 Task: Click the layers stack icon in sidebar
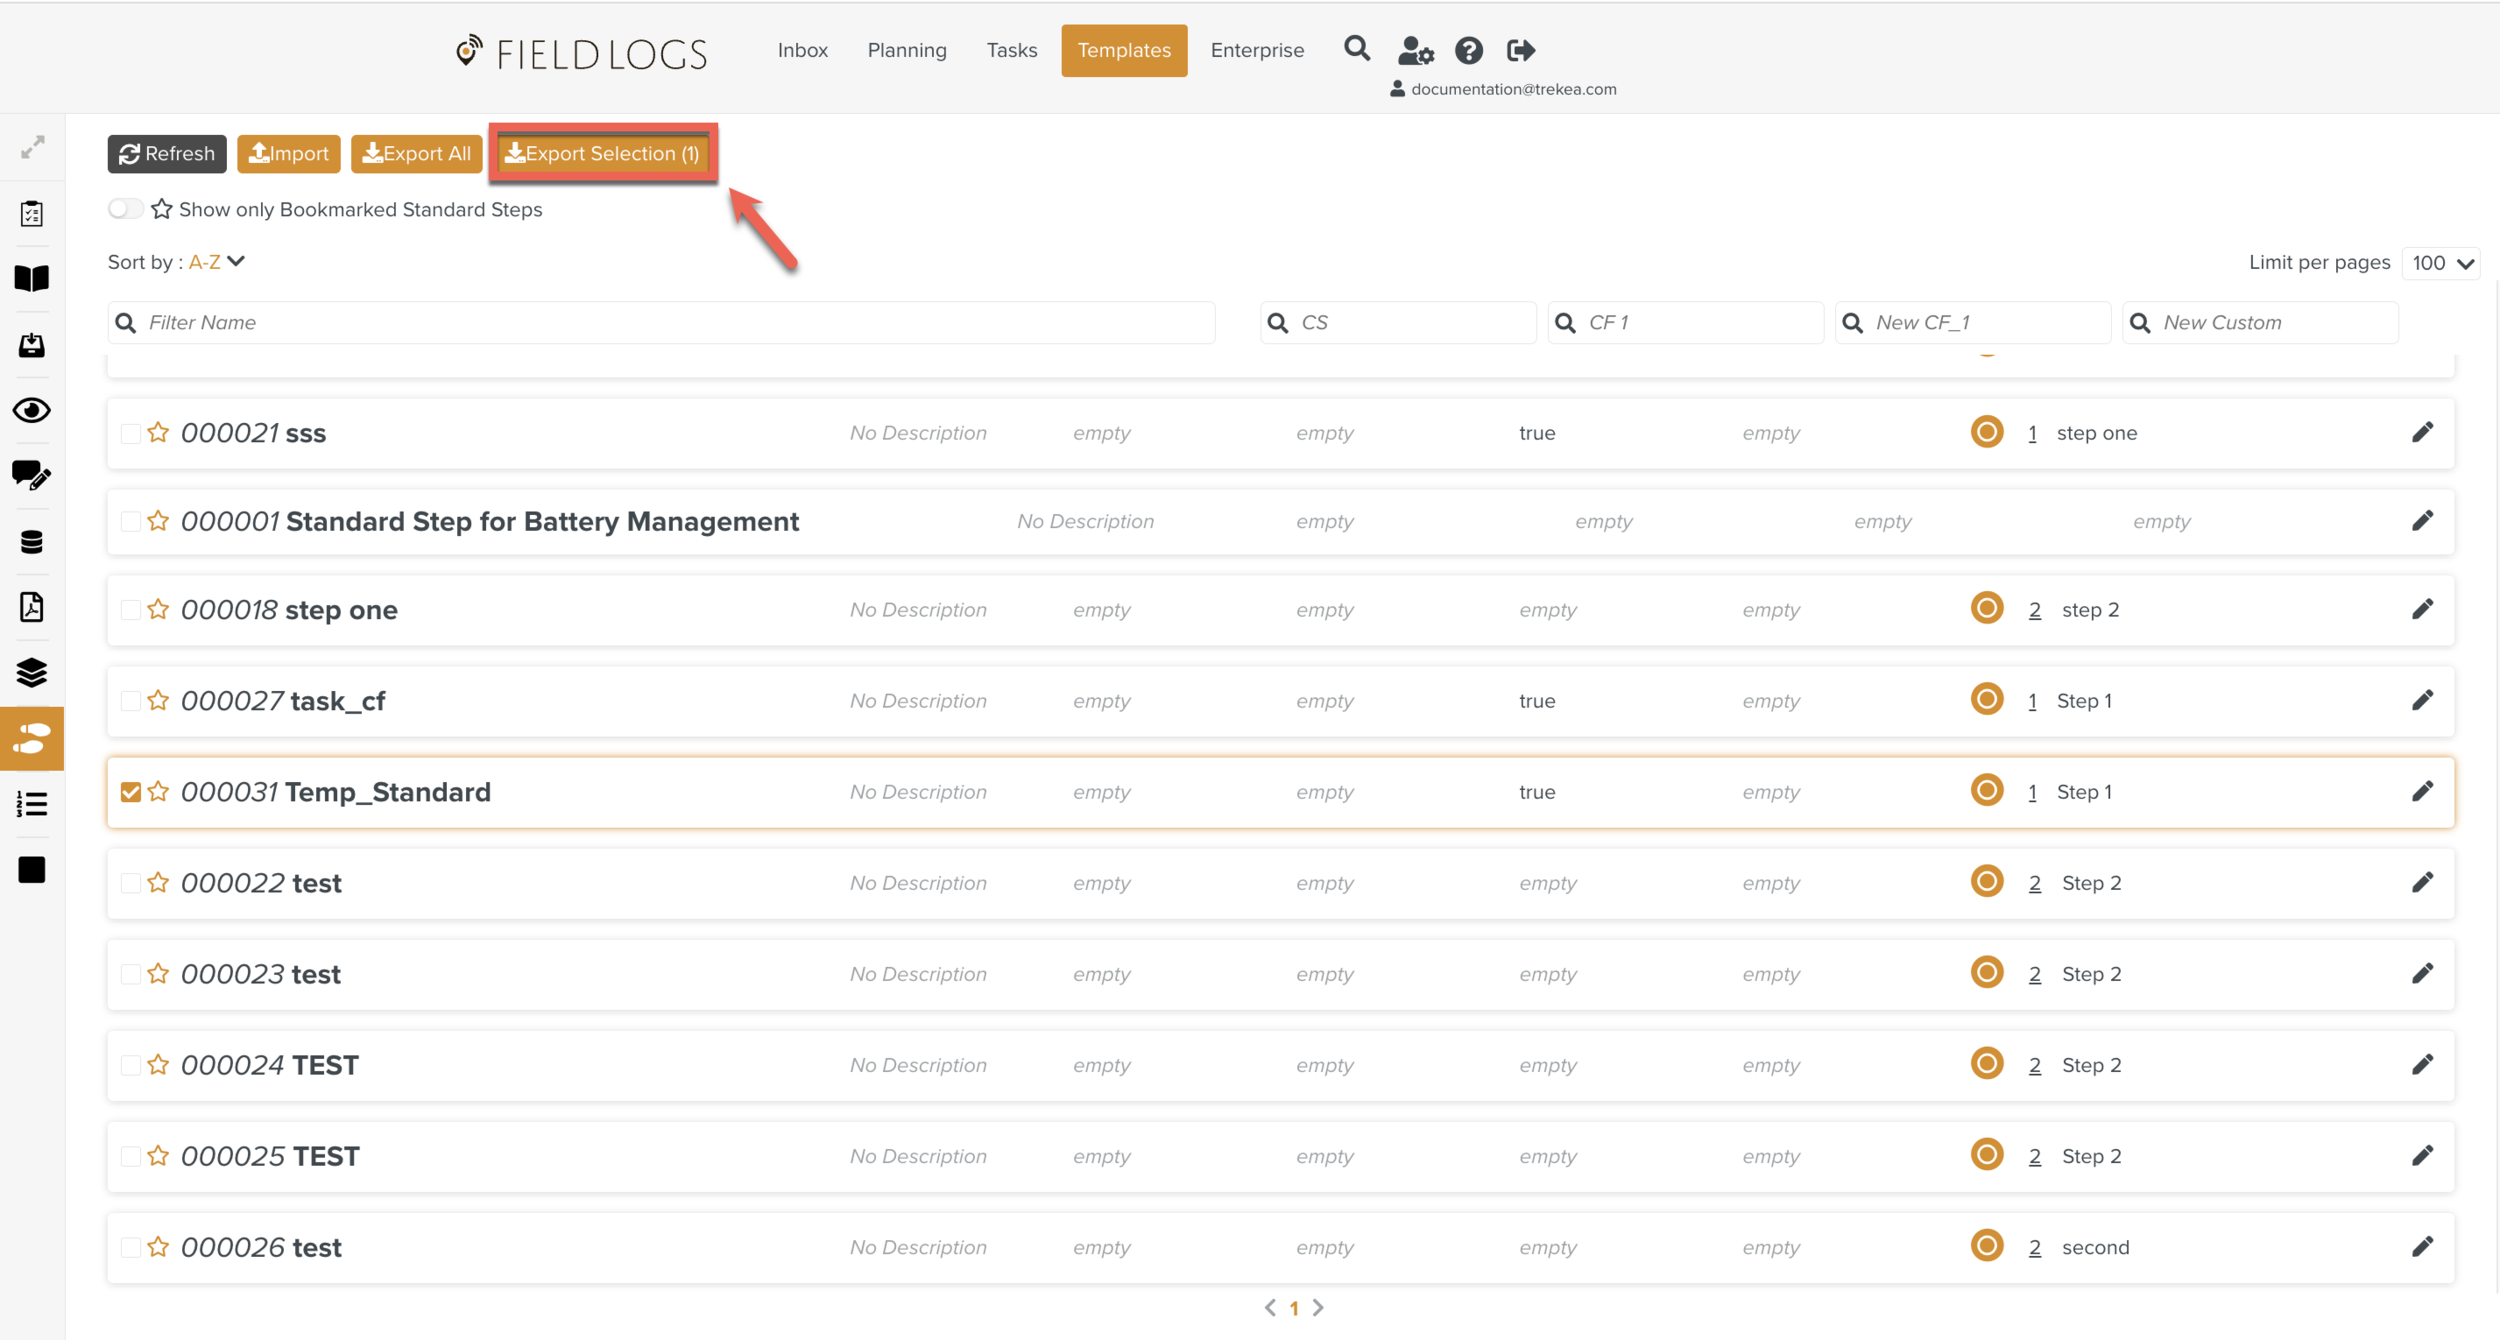(32, 672)
